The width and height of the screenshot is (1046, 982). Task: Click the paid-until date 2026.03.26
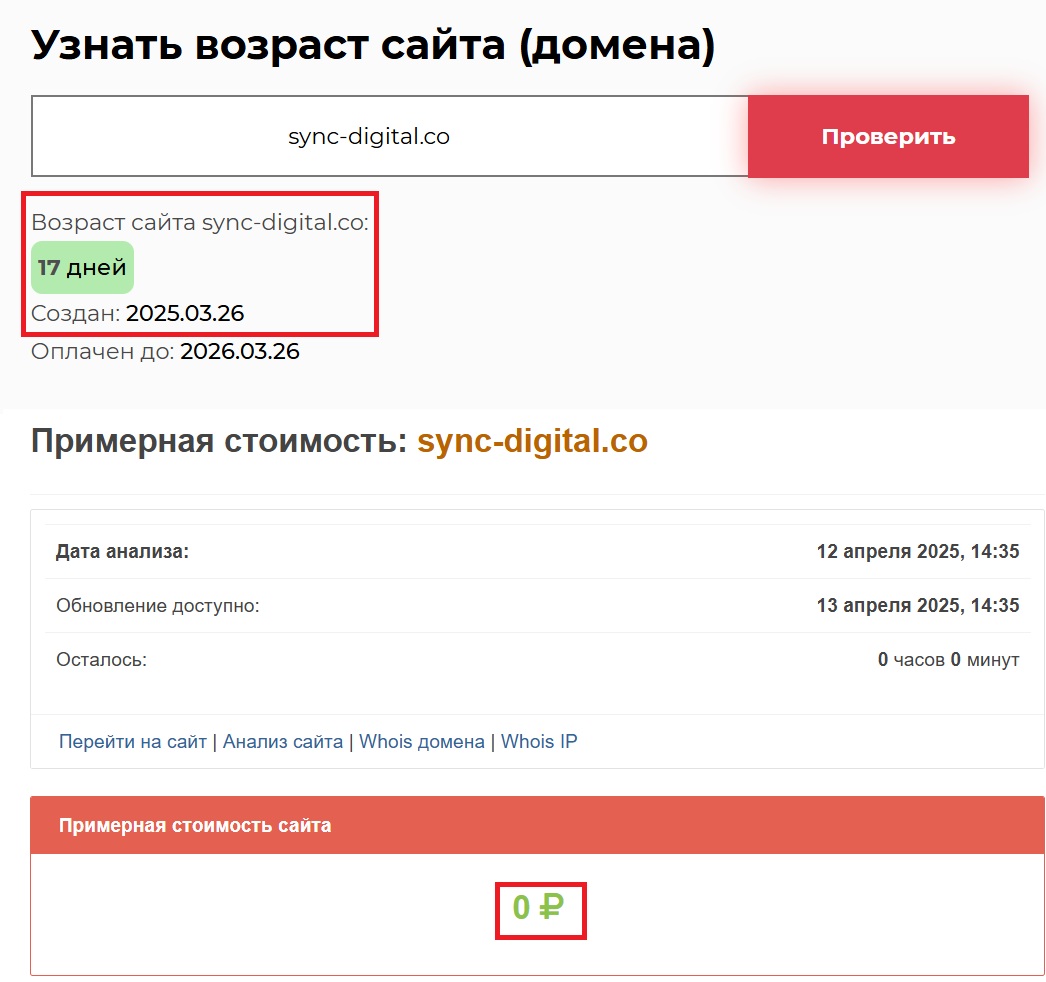tap(240, 352)
